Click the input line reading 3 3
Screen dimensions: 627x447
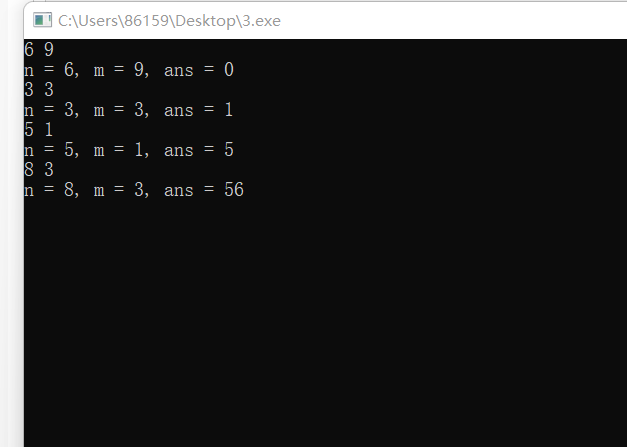pyautogui.click(x=39, y=90)
